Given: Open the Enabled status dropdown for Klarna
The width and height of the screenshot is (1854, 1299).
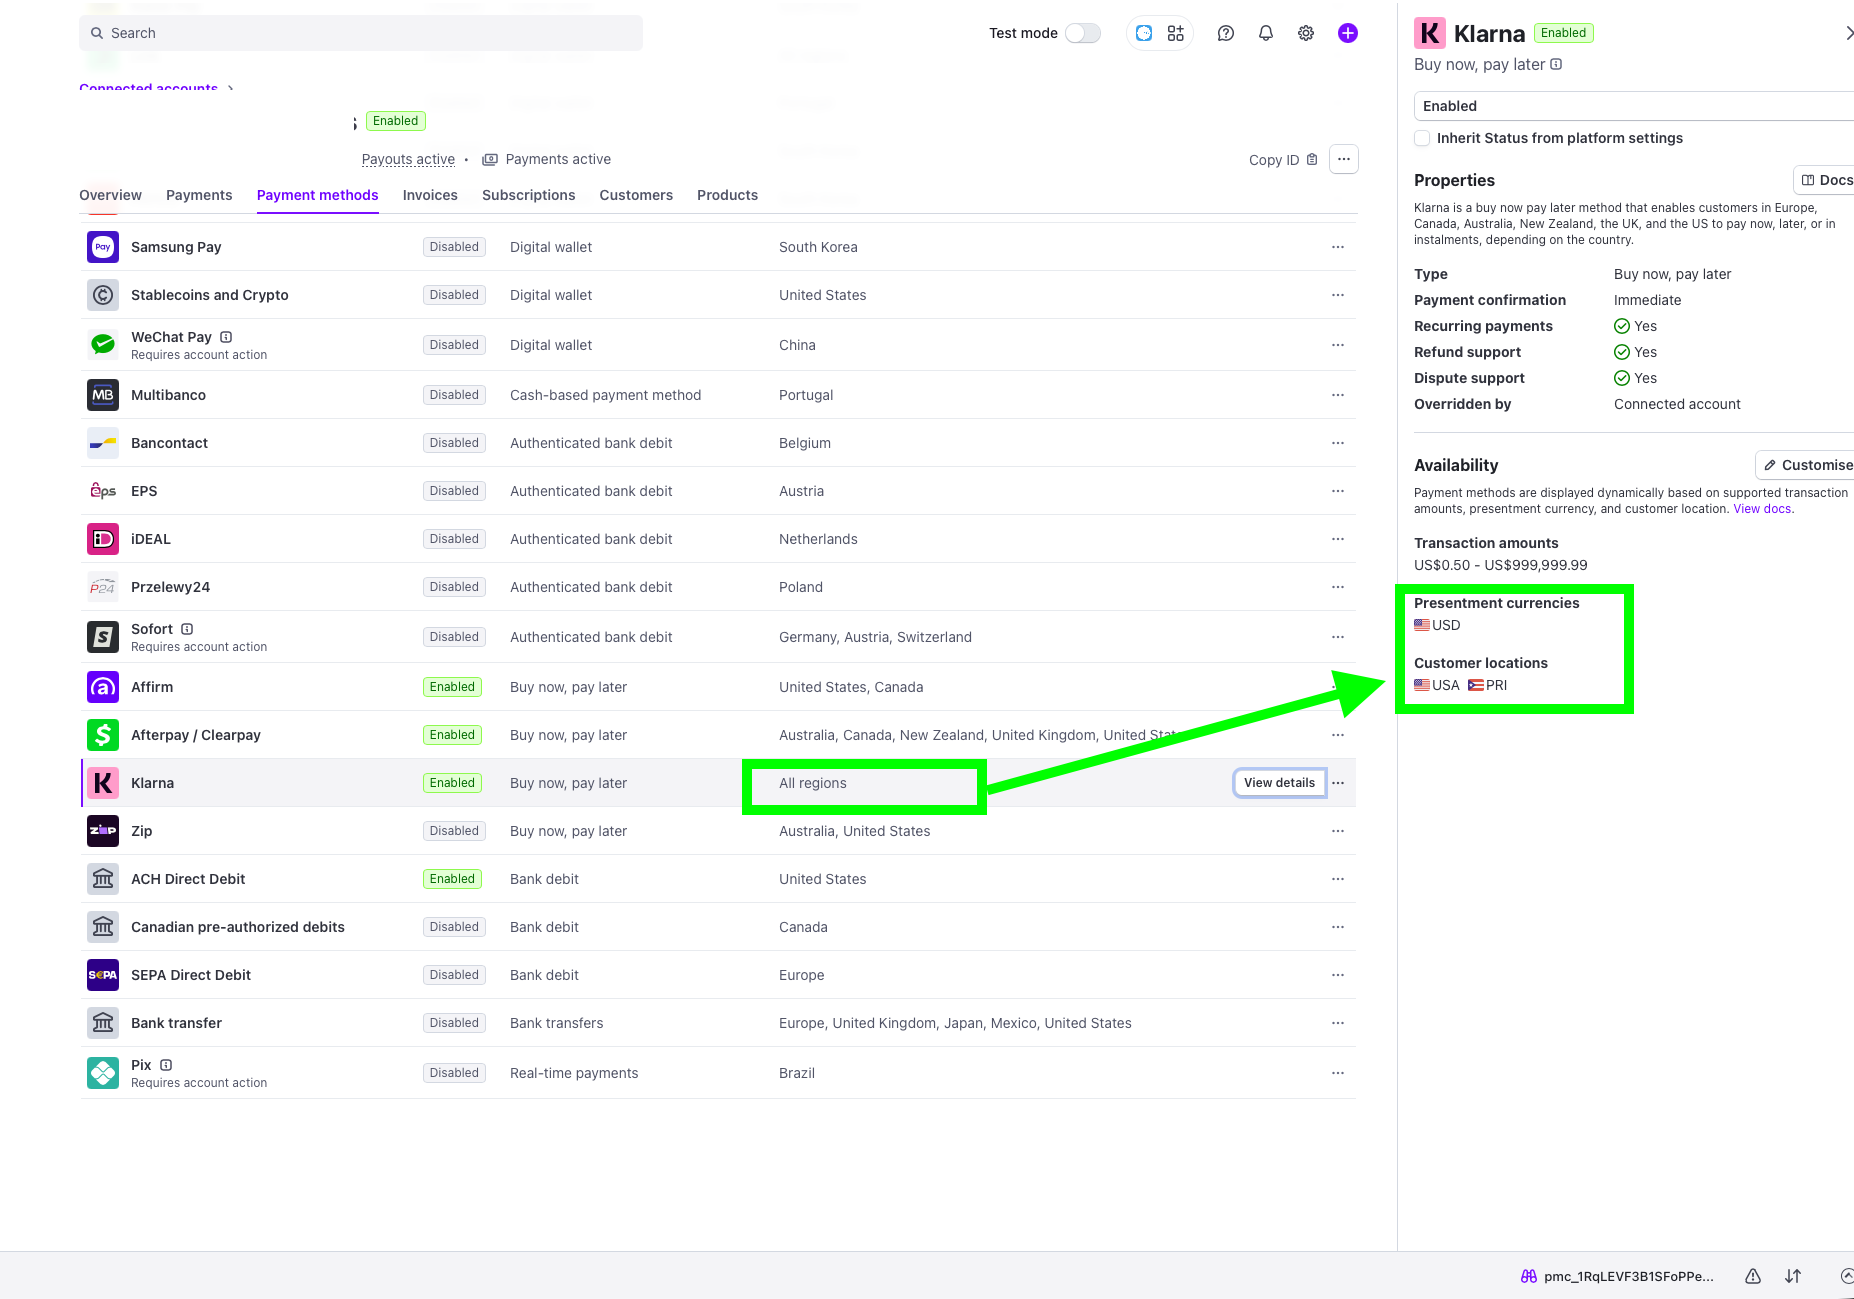Looking at the screenshot, I should [1634, 106].
